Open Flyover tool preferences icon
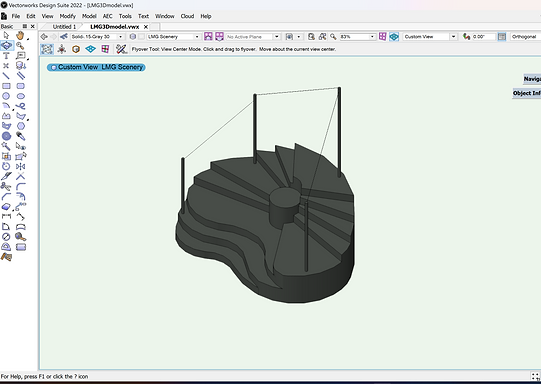The width and height of the screenshot is (541, 384). tap(121, 49)
